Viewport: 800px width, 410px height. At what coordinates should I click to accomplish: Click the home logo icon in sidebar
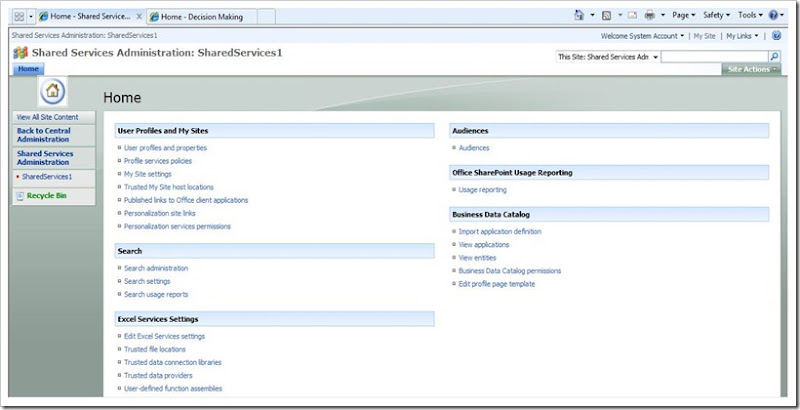[52, 93]
